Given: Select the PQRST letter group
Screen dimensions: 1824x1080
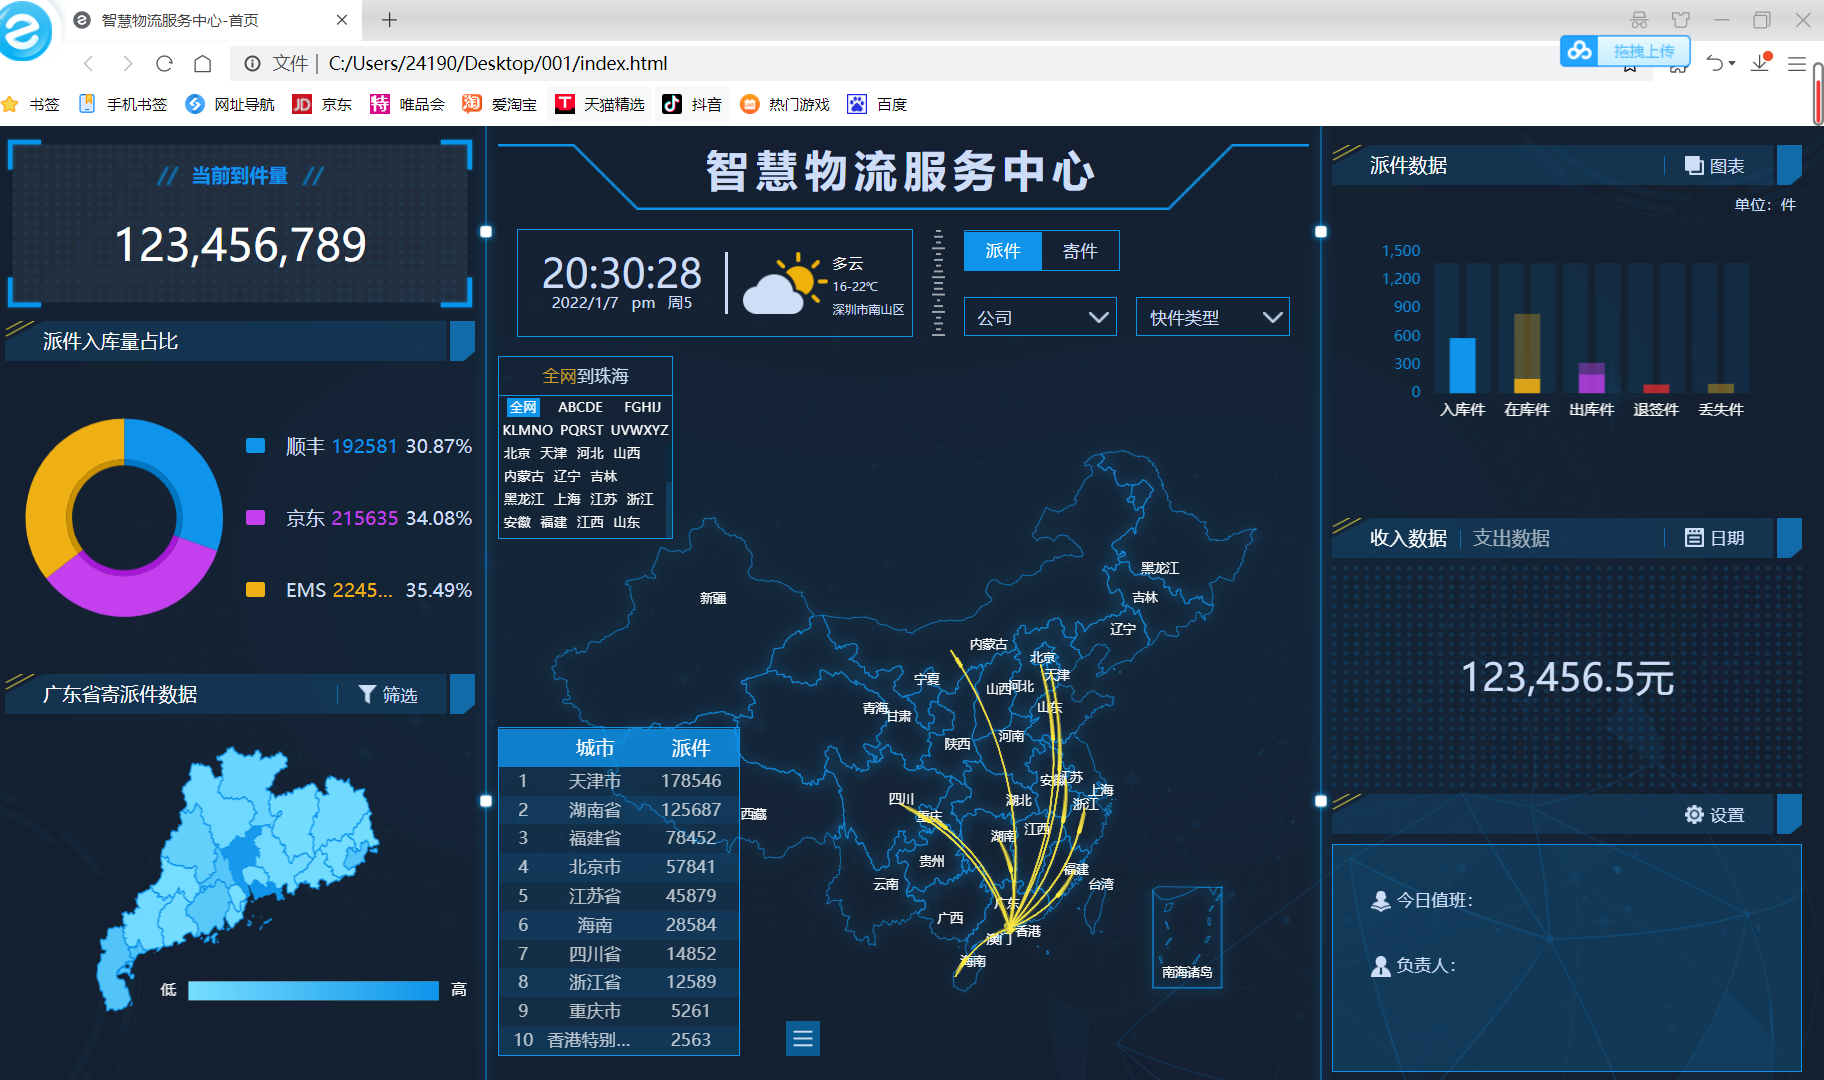Looking at the screenshot, I should 582,430.
